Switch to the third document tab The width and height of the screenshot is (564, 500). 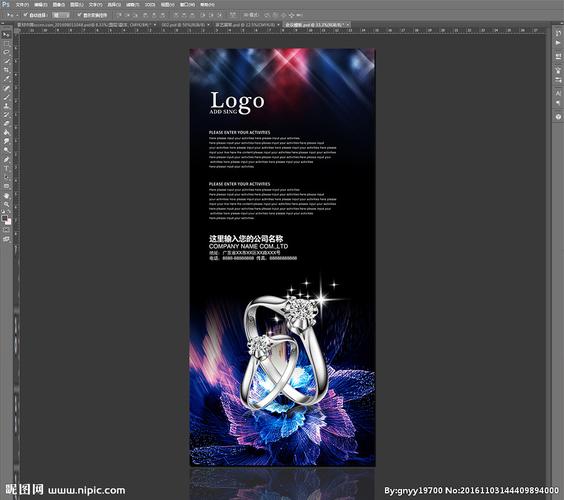(246, 24)
